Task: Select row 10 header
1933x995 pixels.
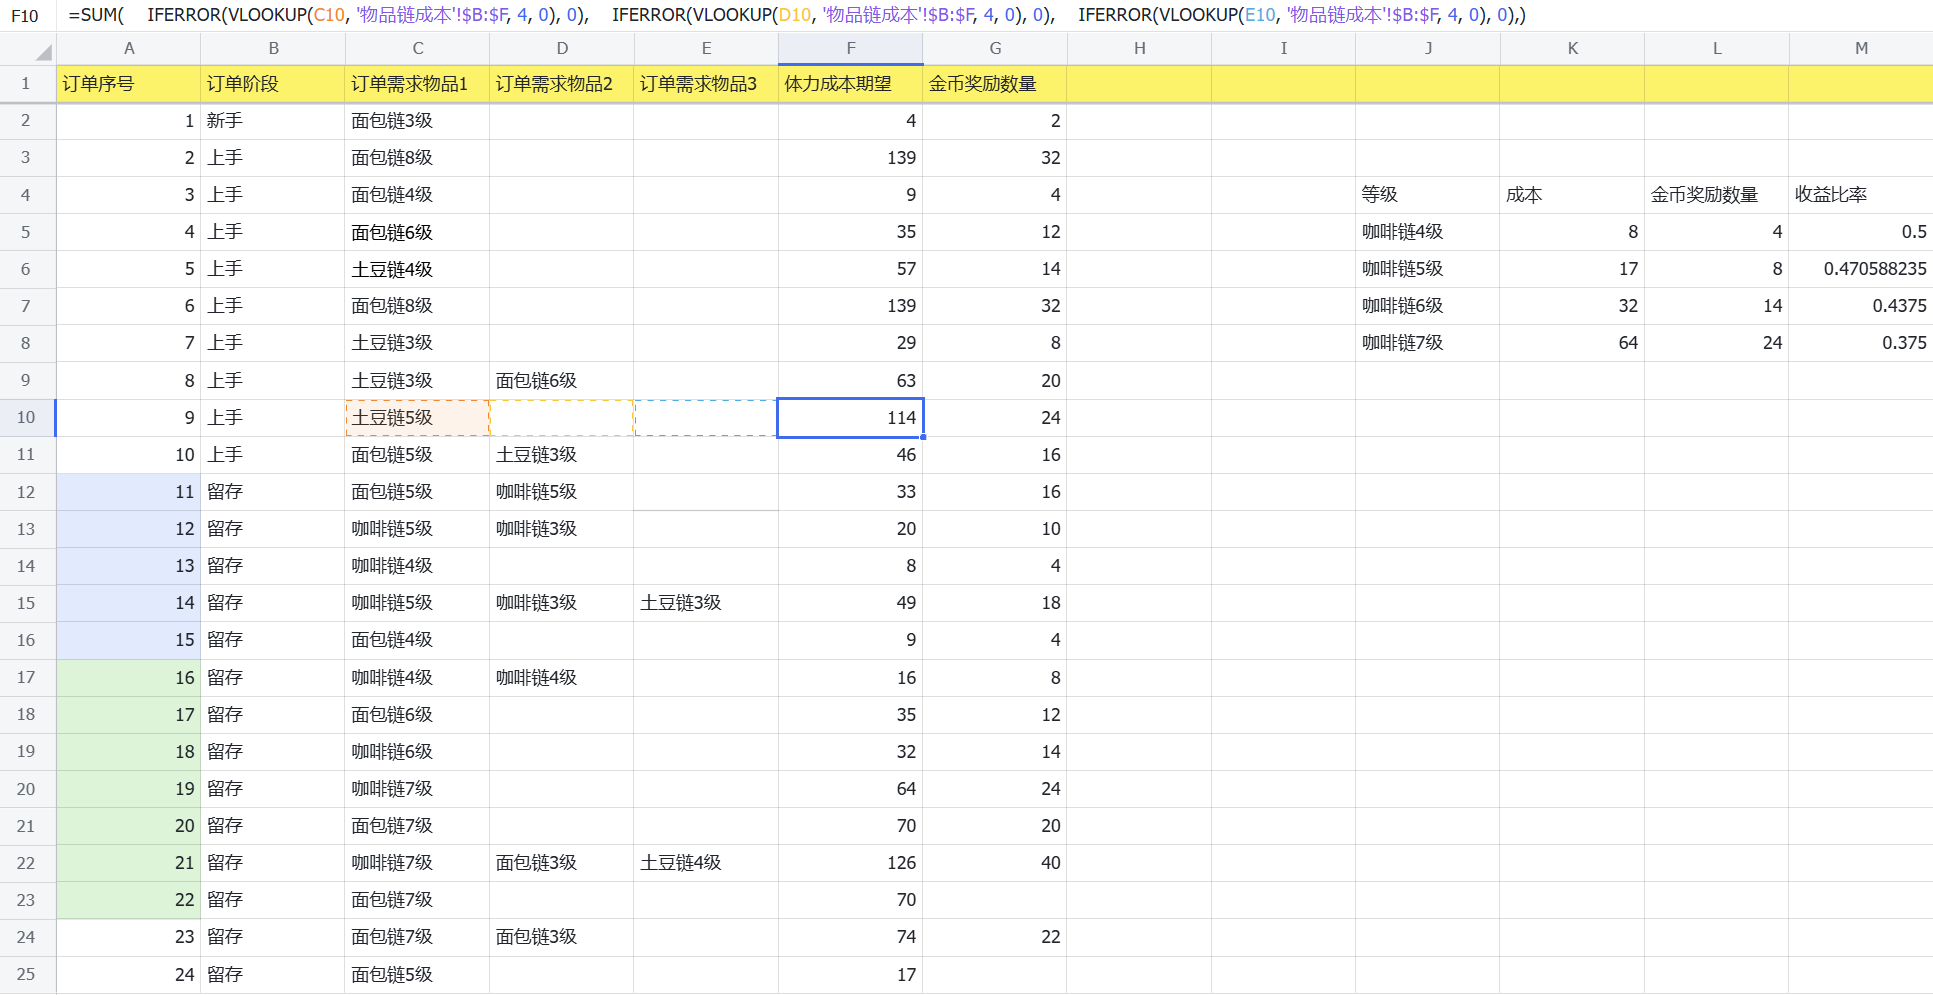Action: [x=27, y=418]
